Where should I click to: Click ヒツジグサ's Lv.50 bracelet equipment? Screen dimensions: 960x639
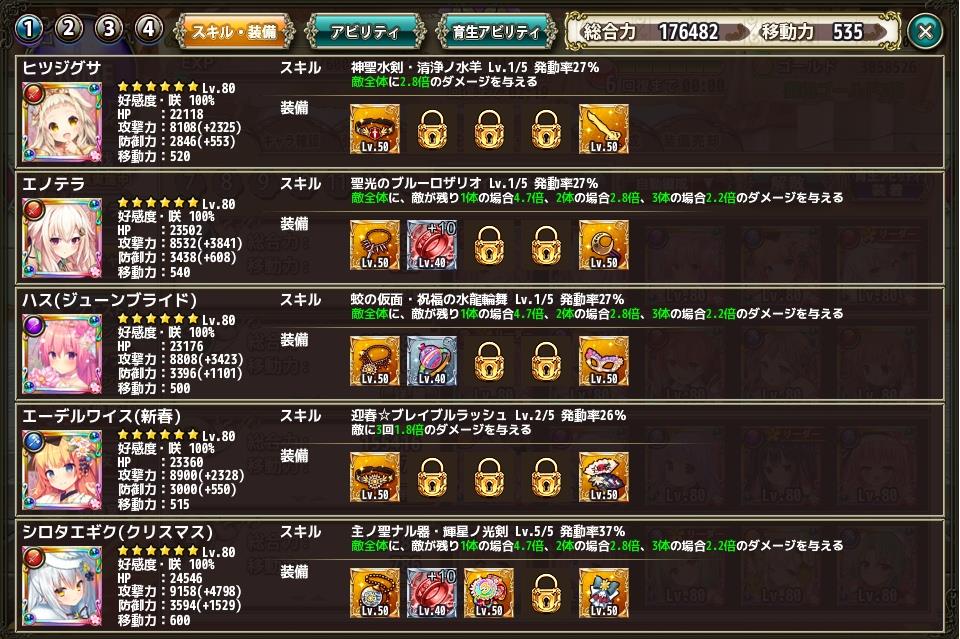[x=375, y=129]
